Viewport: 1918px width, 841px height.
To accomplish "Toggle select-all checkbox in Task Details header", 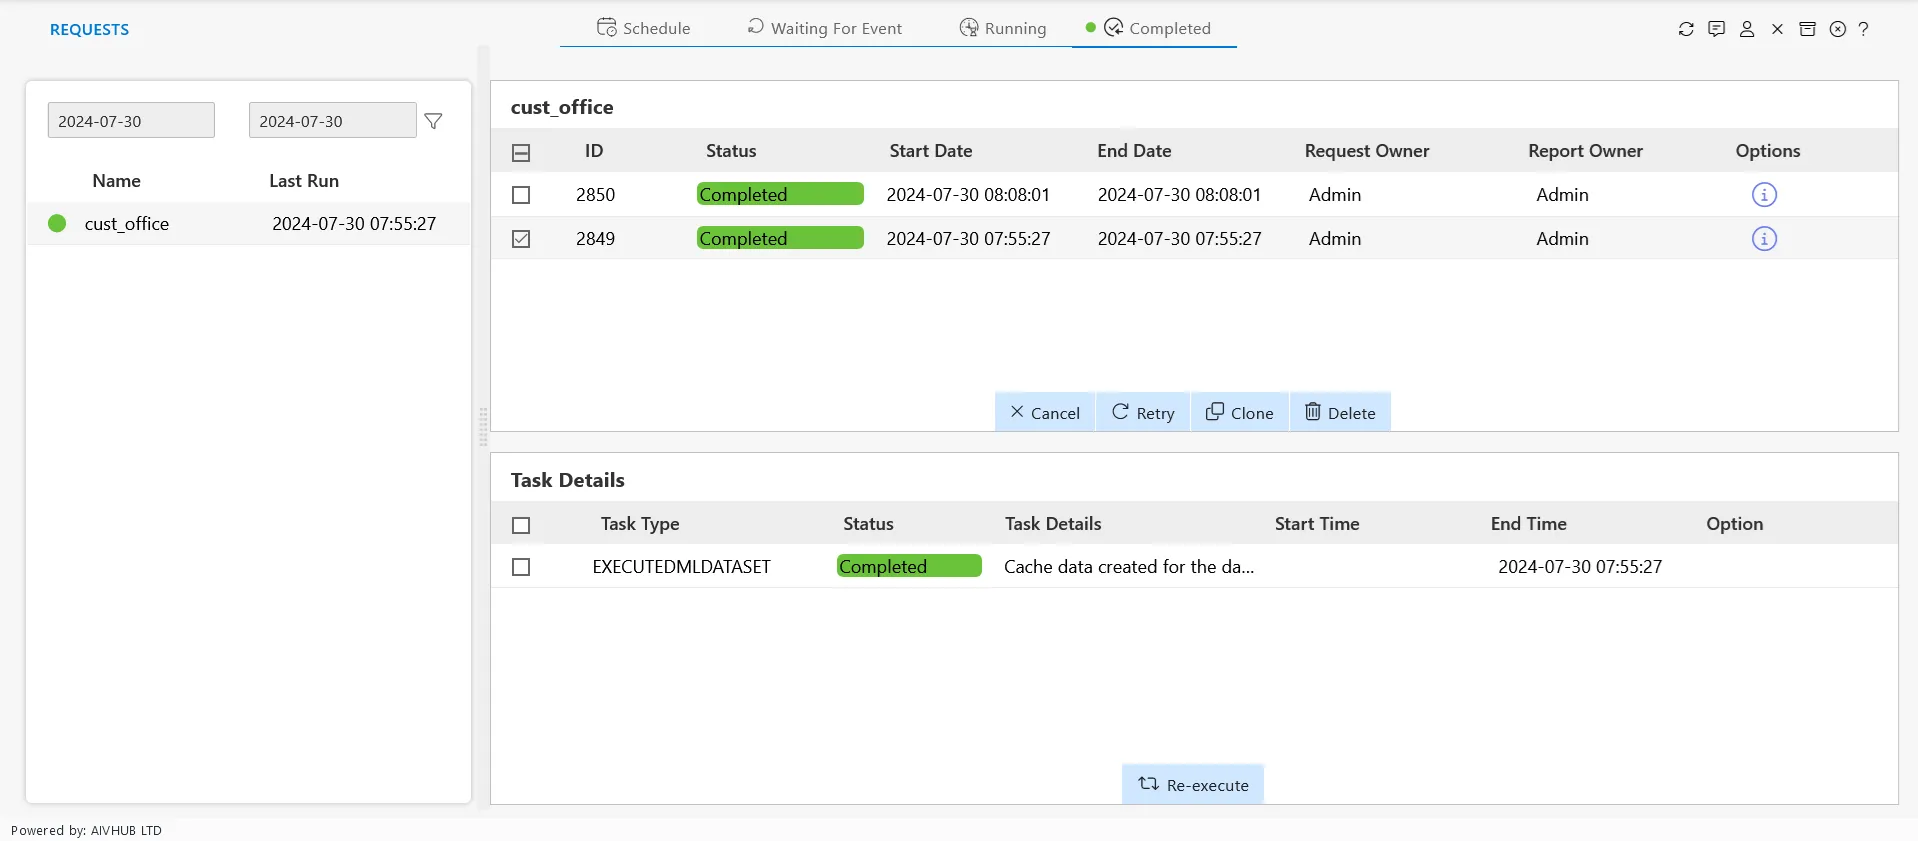I will (521, 525).
